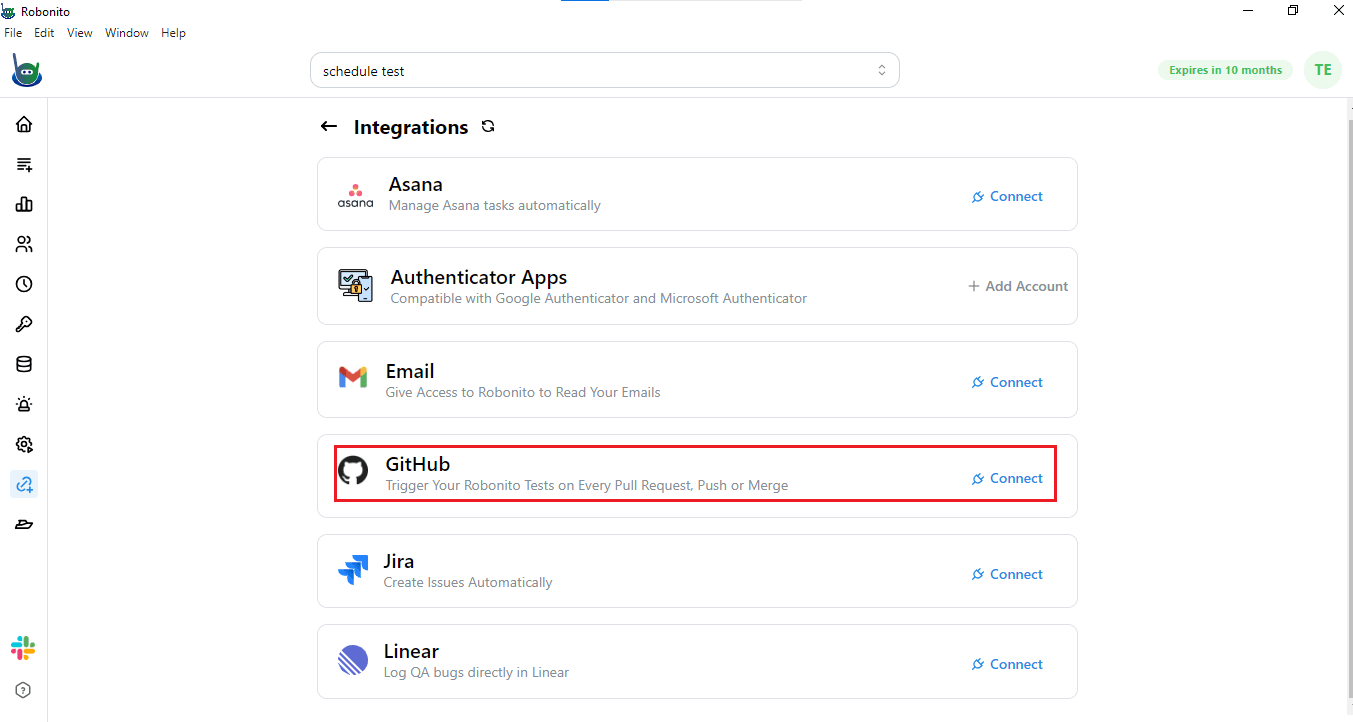Open the schedule test project dropdown
This screenshot has width=1353, height=722.
pyautogui.click(x=605, y=70)
